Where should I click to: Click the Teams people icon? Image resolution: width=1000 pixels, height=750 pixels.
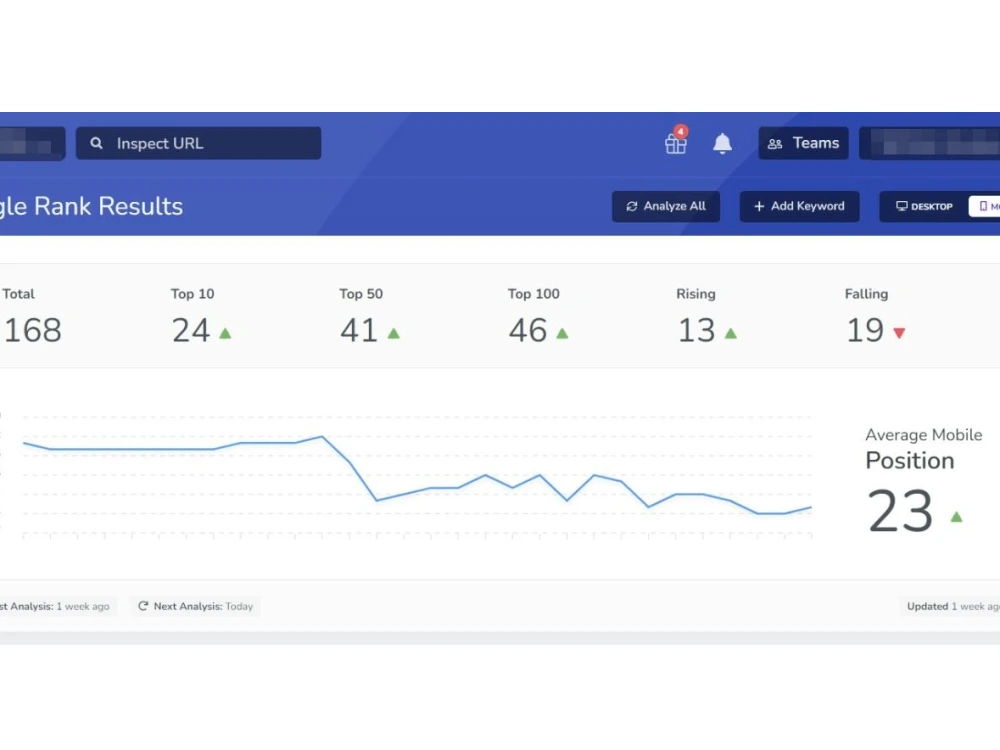[x=774, y=143]
